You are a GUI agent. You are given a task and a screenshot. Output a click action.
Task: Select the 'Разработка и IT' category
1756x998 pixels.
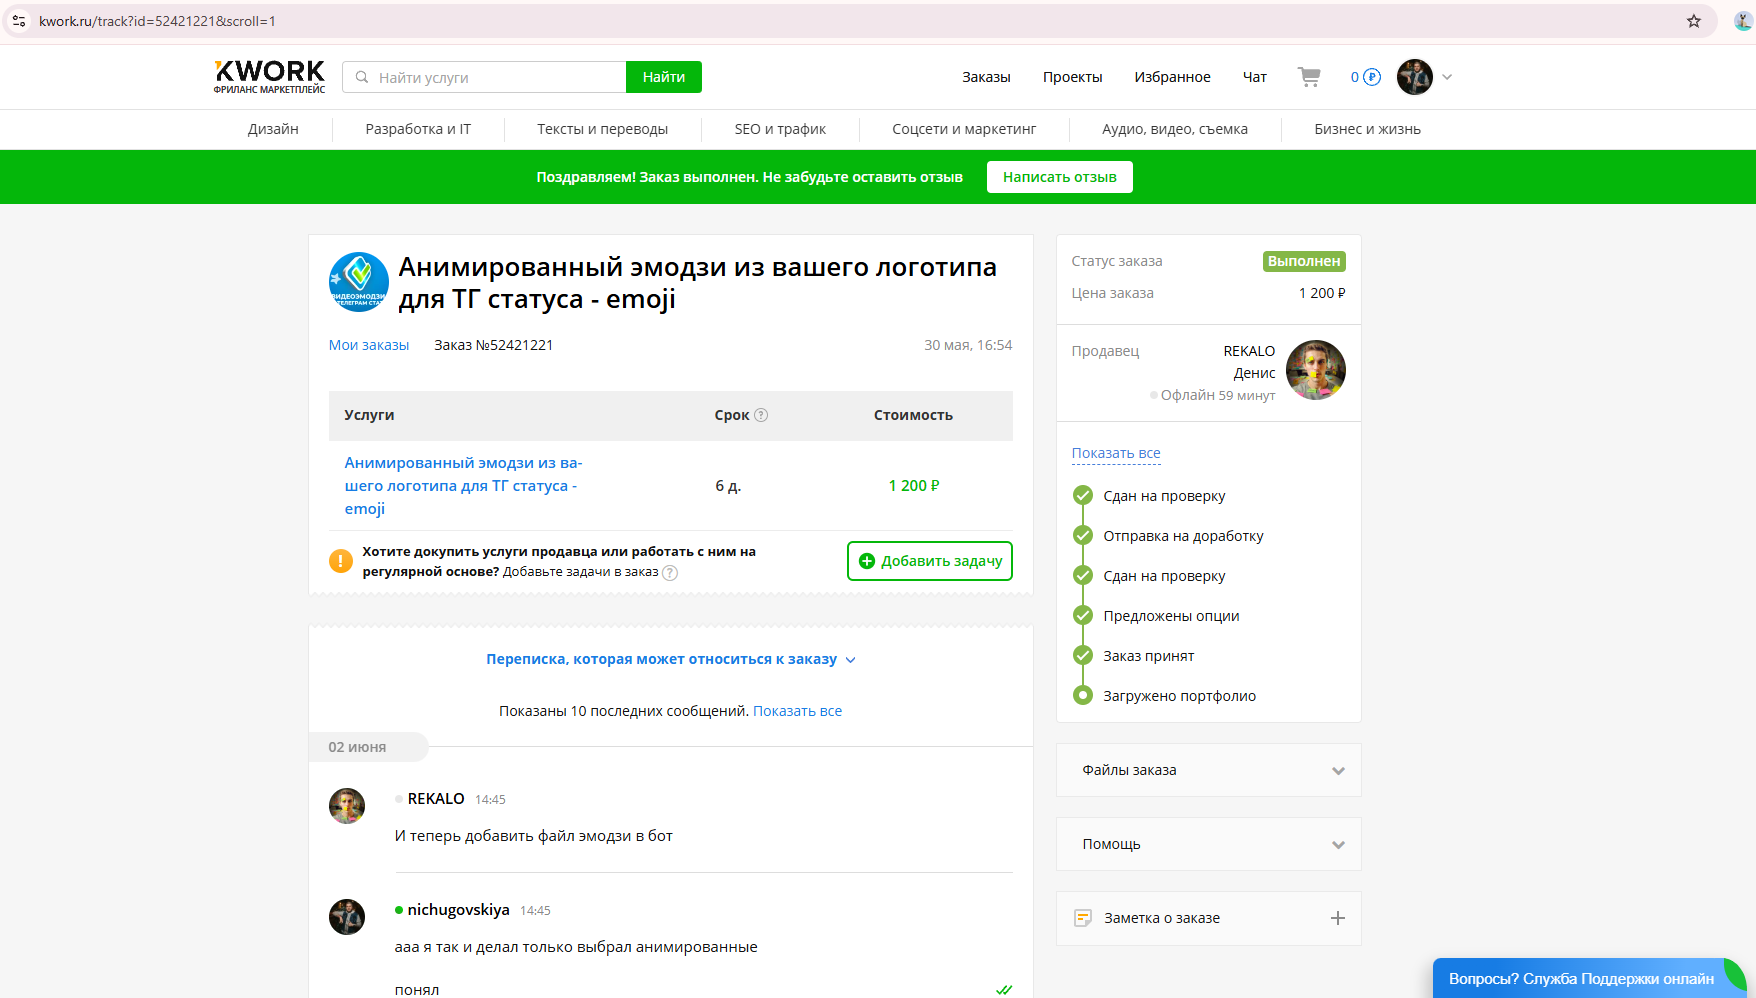point(418,129)
